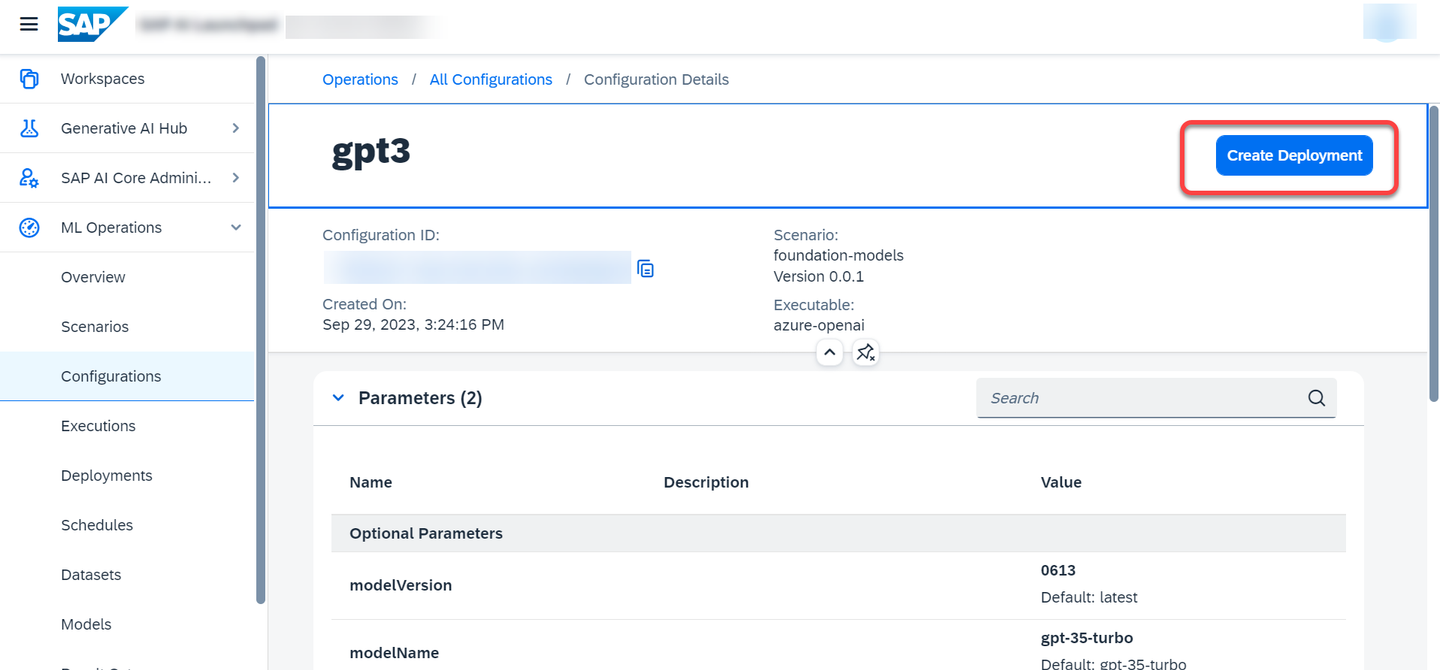This screenshot has height=670, width=1440.
Task: Click the Create Deployment button
Action: click(1294, 155)
